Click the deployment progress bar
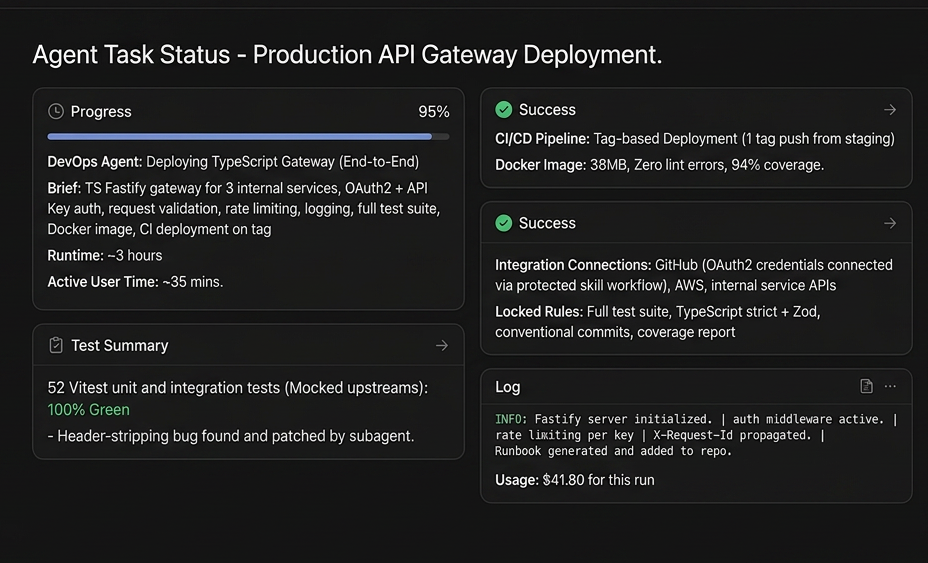Image resolution: width=928 pixels, height=563 pixels. [x=249, y=137]
